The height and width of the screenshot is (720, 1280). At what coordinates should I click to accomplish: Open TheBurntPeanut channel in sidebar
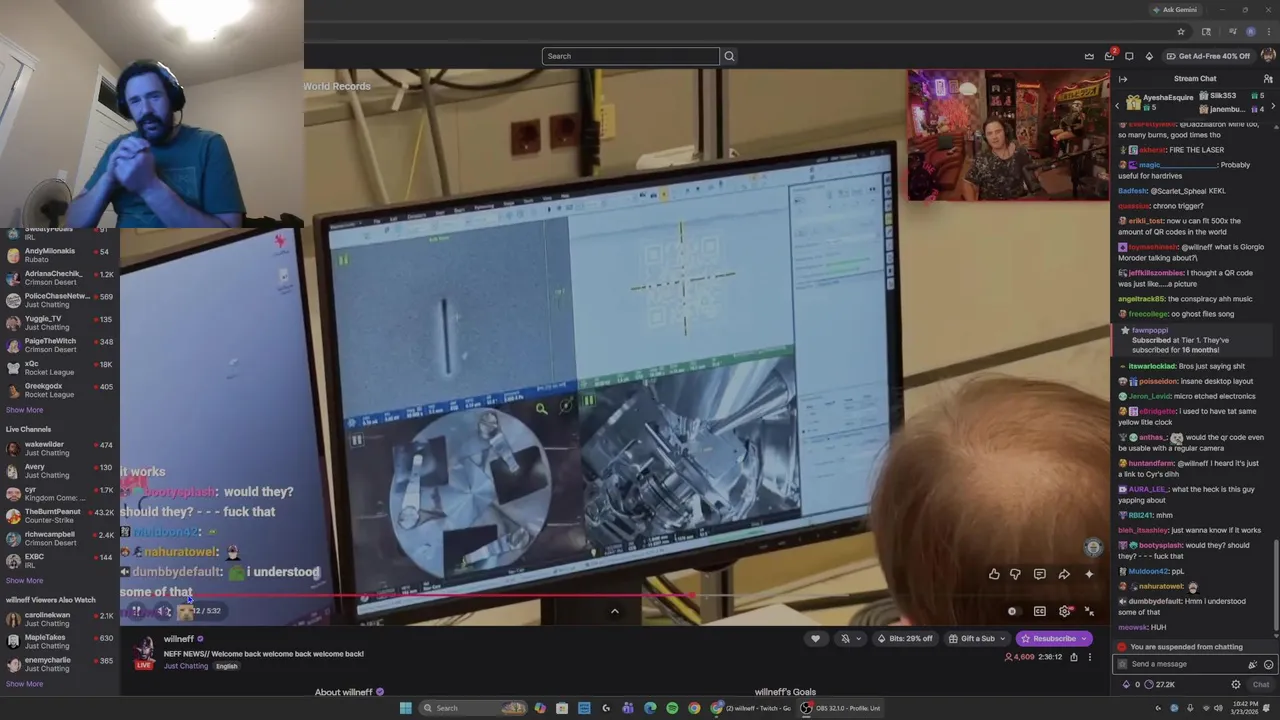(x=58, y=516)
